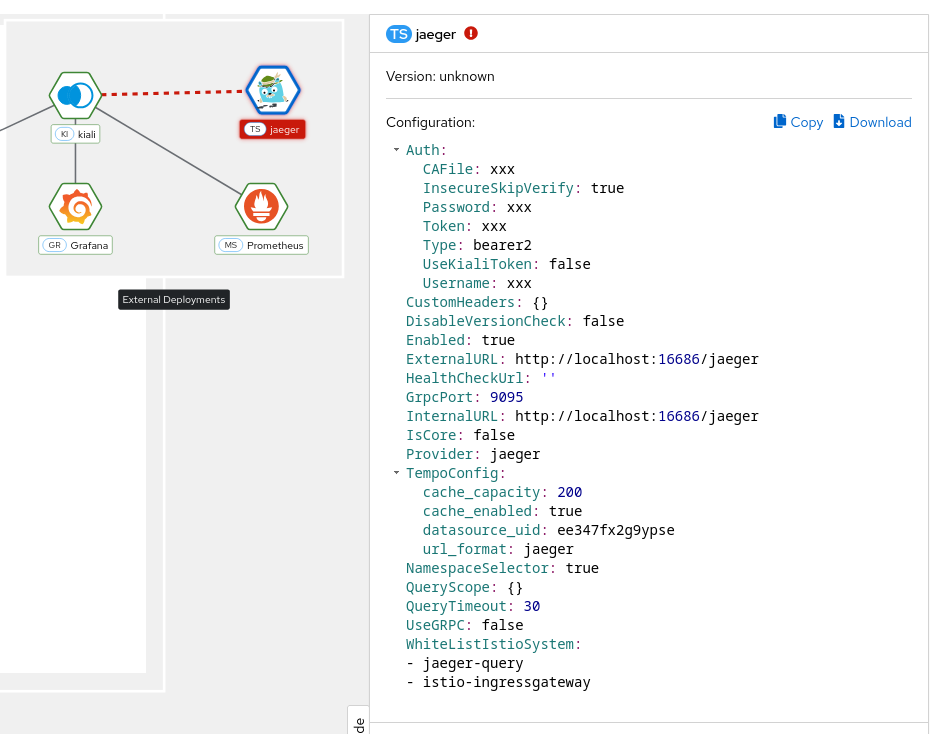Select the jaeger hexagon node icon

273,91
